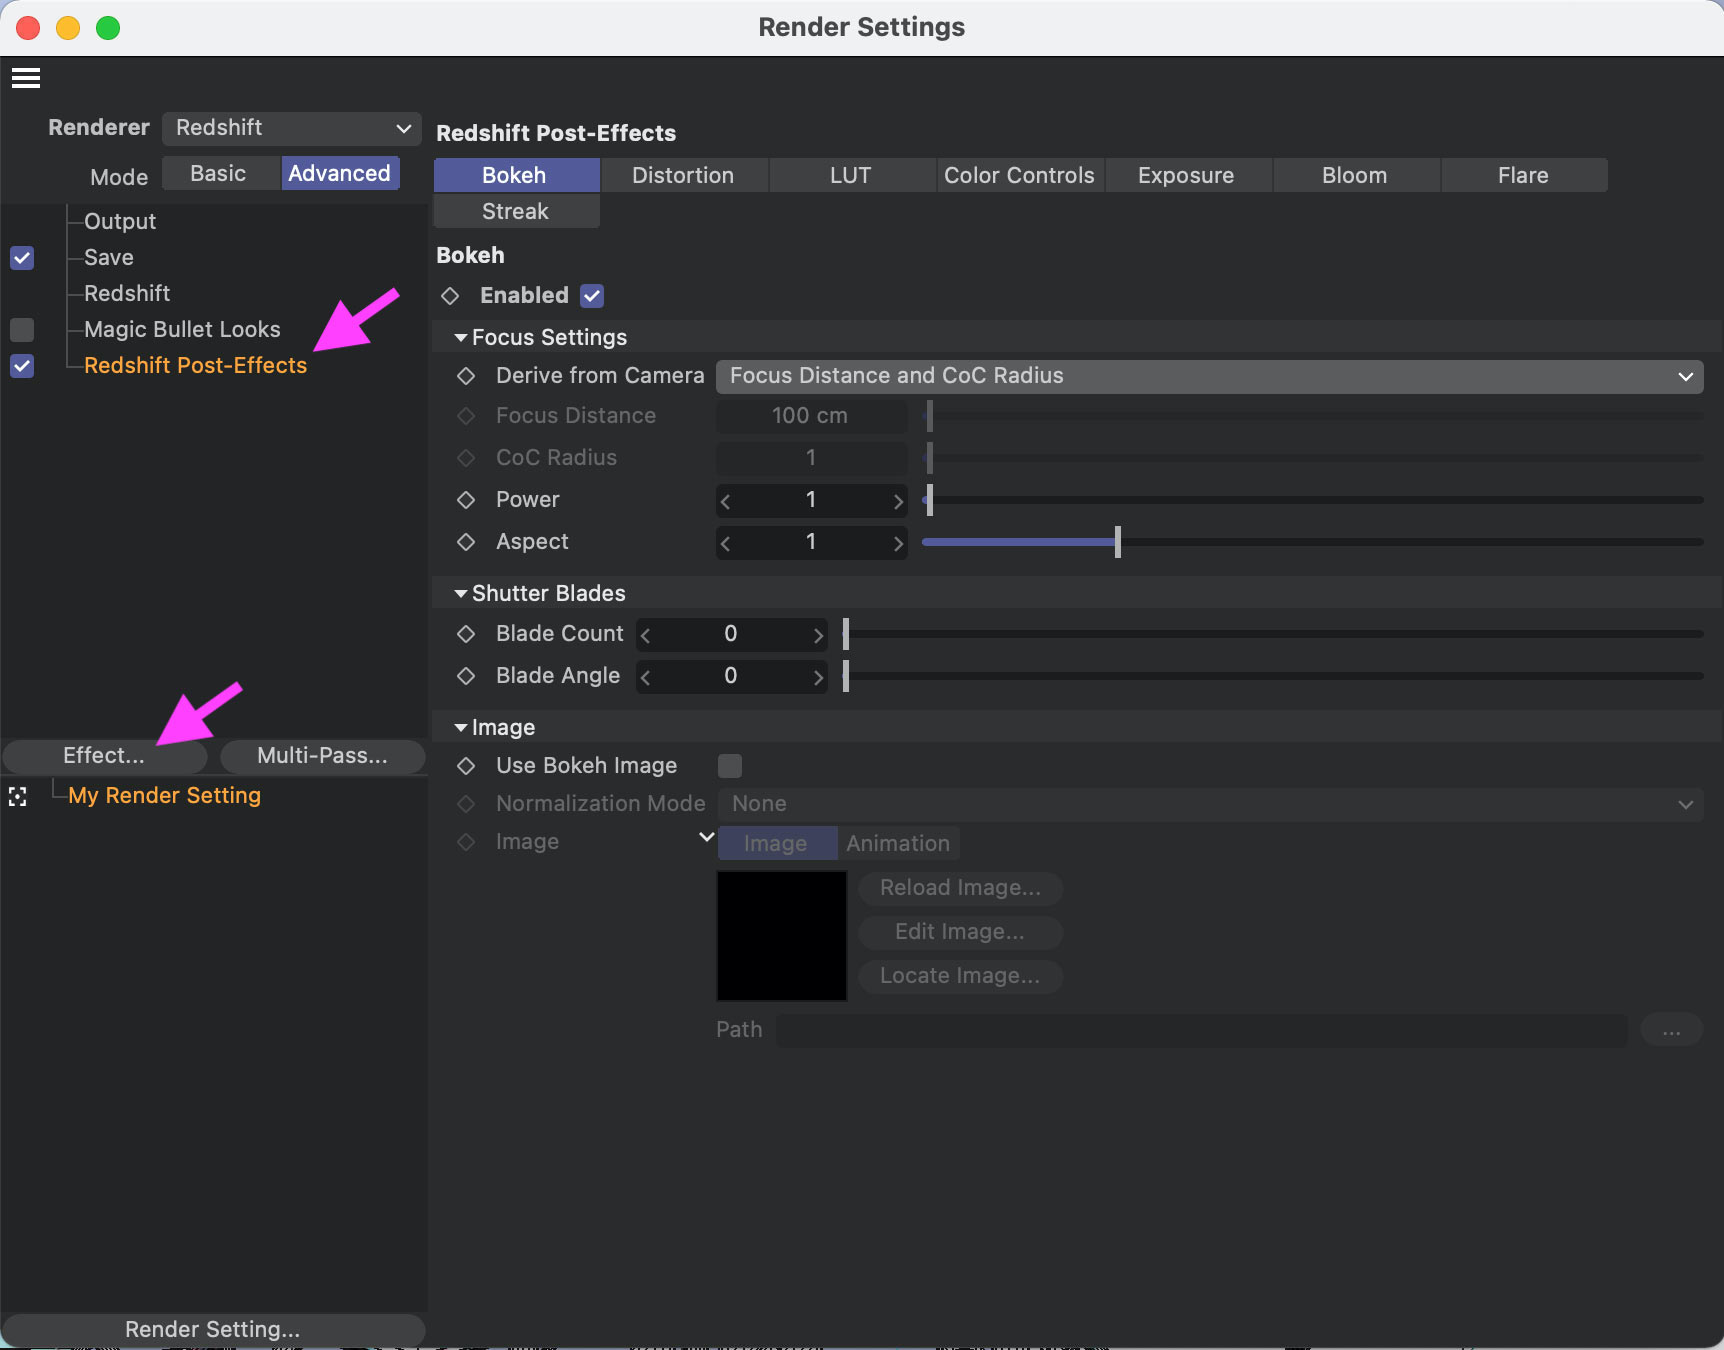Switch to the Bloom tab
The image size is (1724, 1350).
click(1356, 175)
